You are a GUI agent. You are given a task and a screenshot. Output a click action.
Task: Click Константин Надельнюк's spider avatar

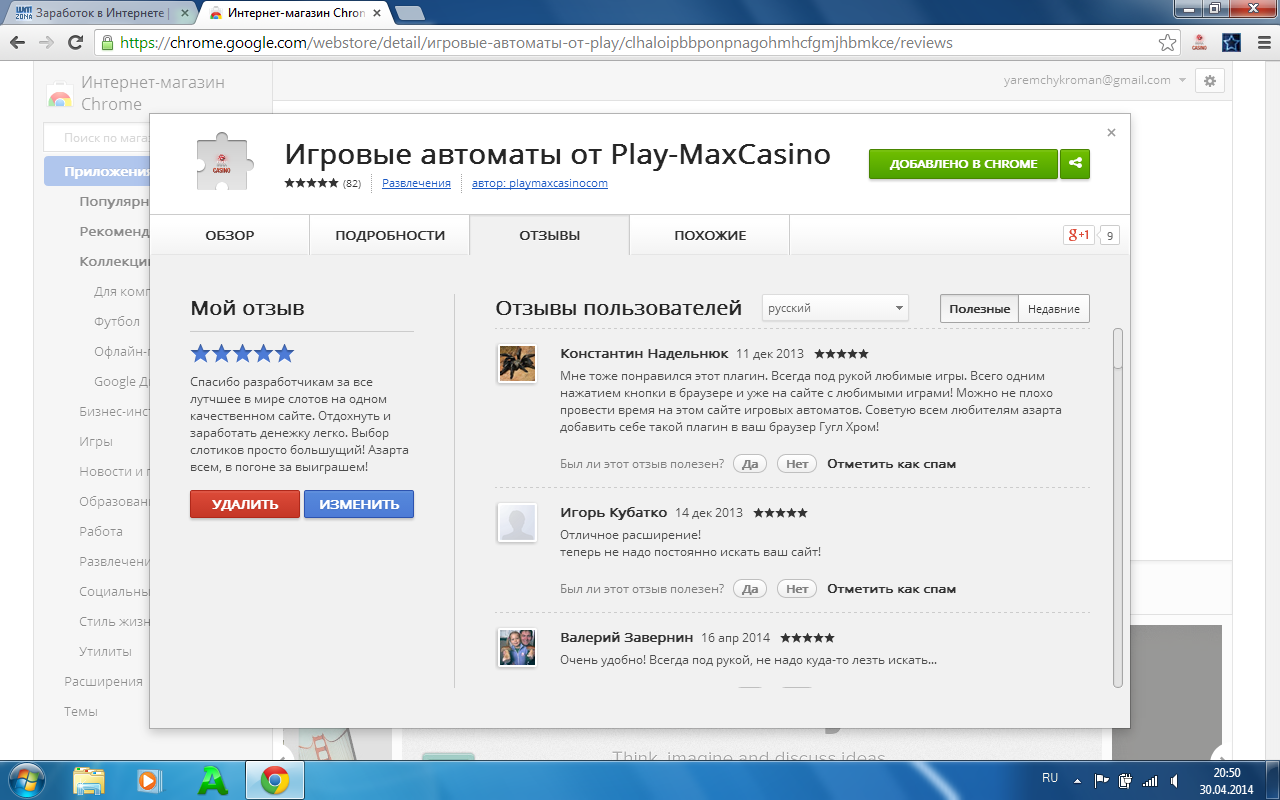517,363
